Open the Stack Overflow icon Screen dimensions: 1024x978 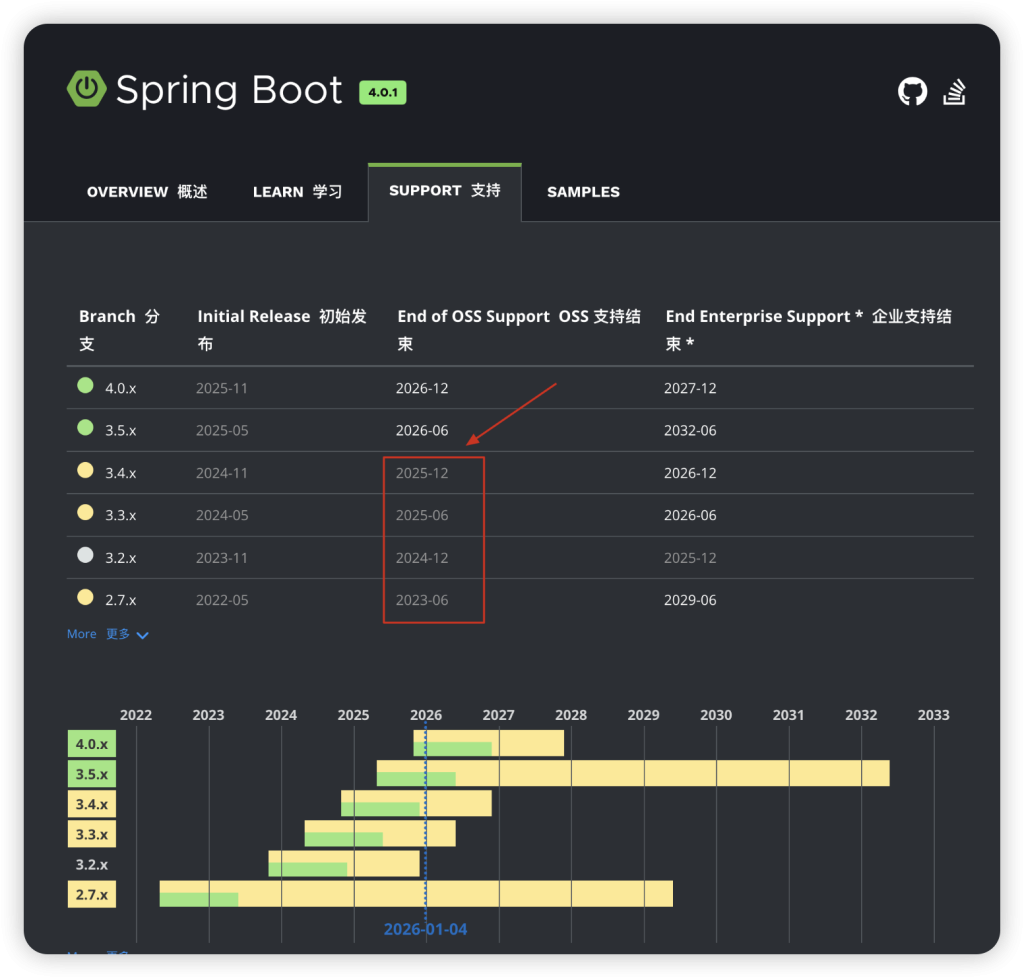pos(954,90)
